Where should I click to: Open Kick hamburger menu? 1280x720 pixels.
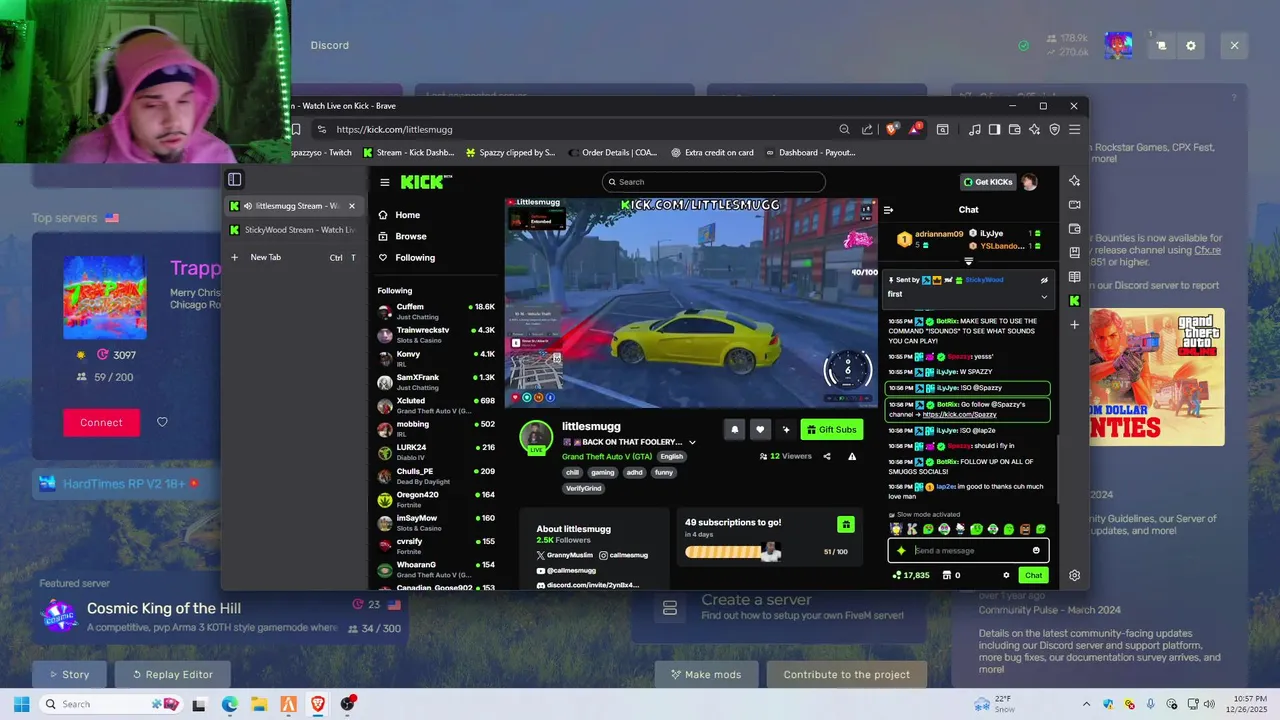point(384,182)
